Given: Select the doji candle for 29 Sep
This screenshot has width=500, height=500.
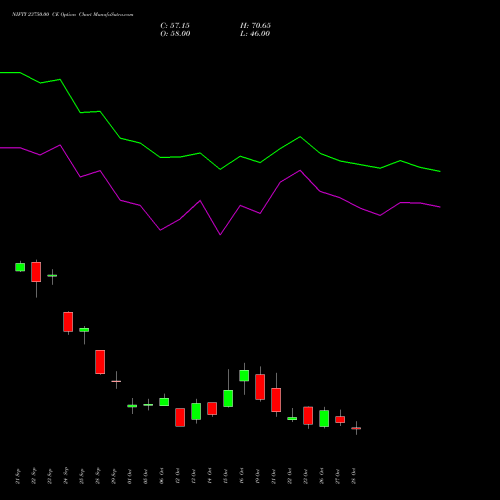Looking at the screenshot, I should (116, 381).
